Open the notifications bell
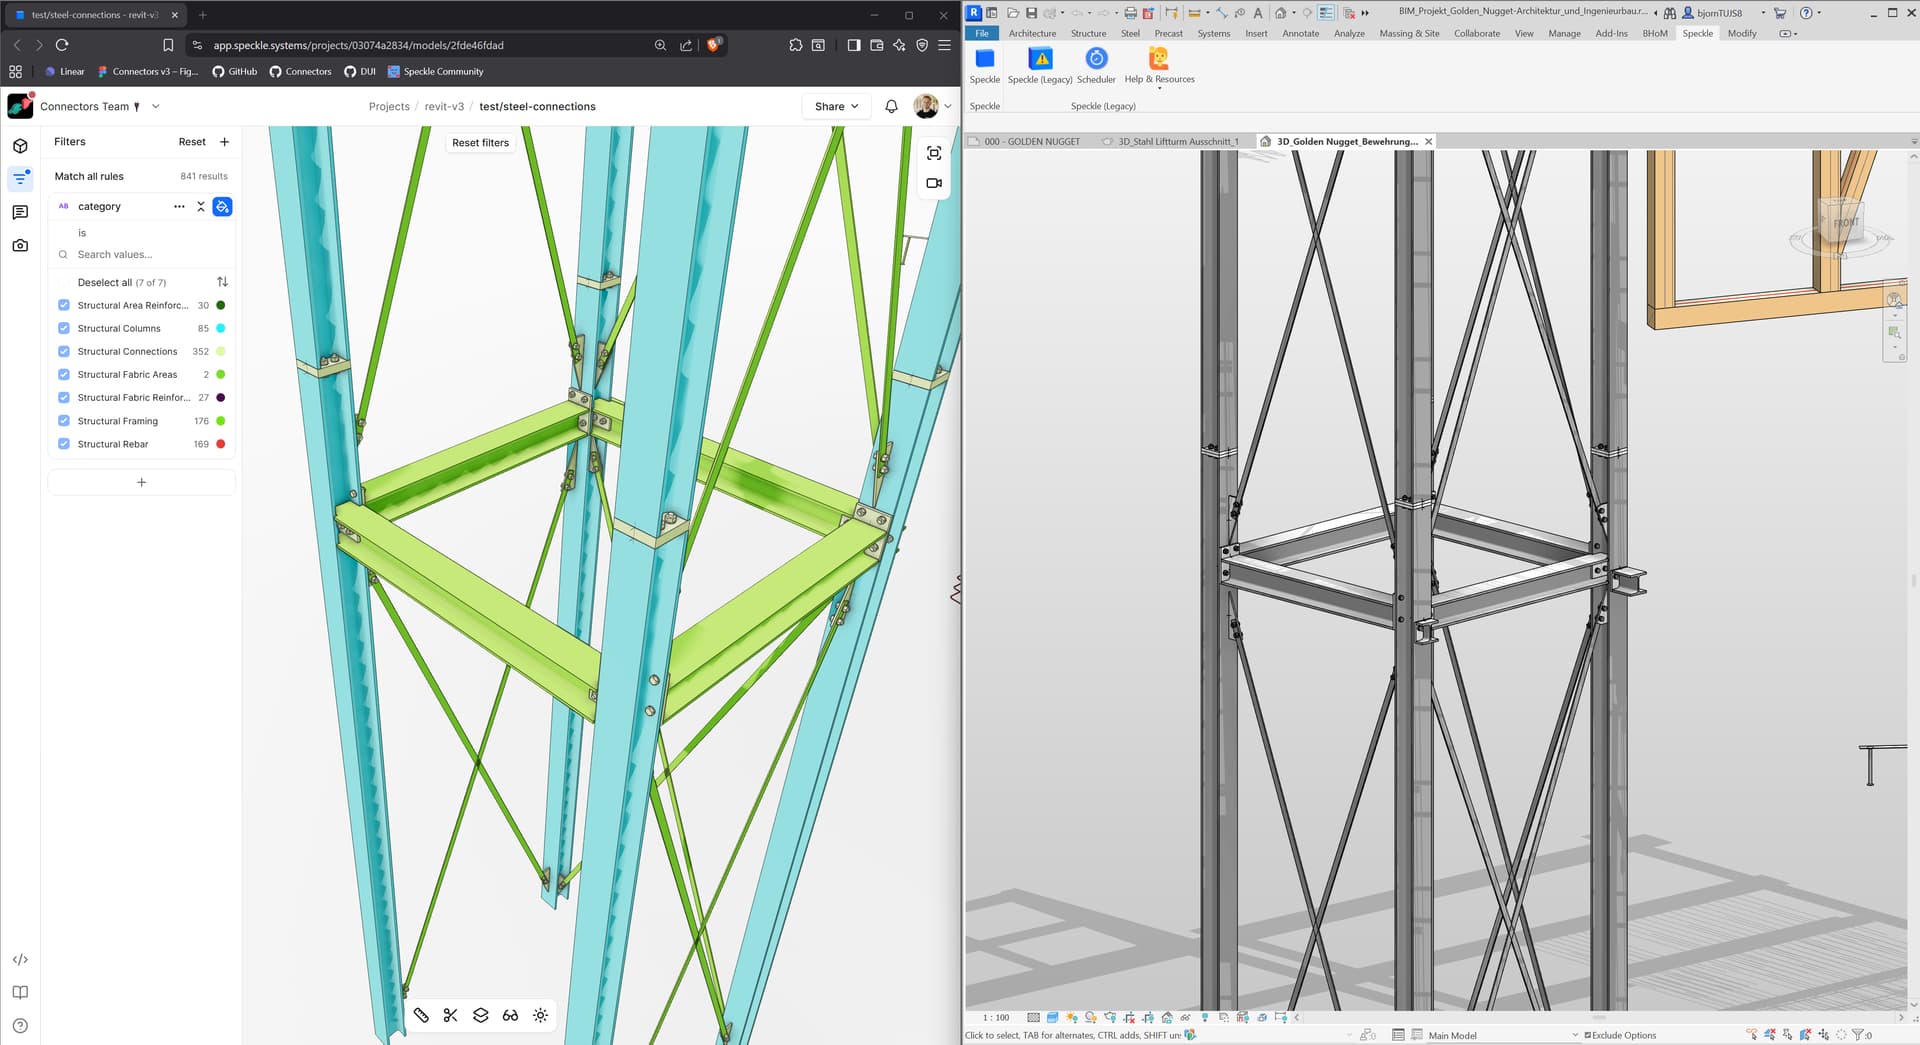Viewport: 1920px width, 1045px height. 891,106
